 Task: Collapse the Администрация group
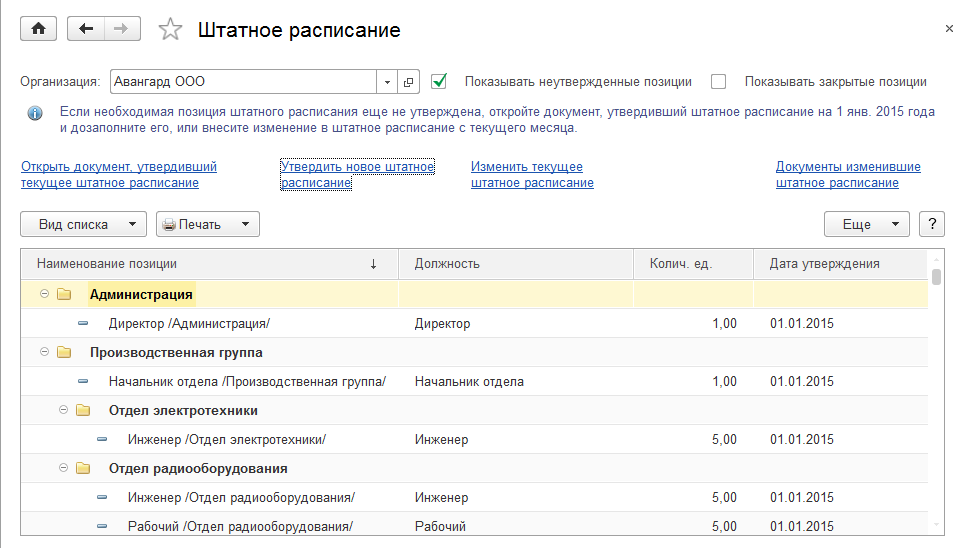click(44, 295)
